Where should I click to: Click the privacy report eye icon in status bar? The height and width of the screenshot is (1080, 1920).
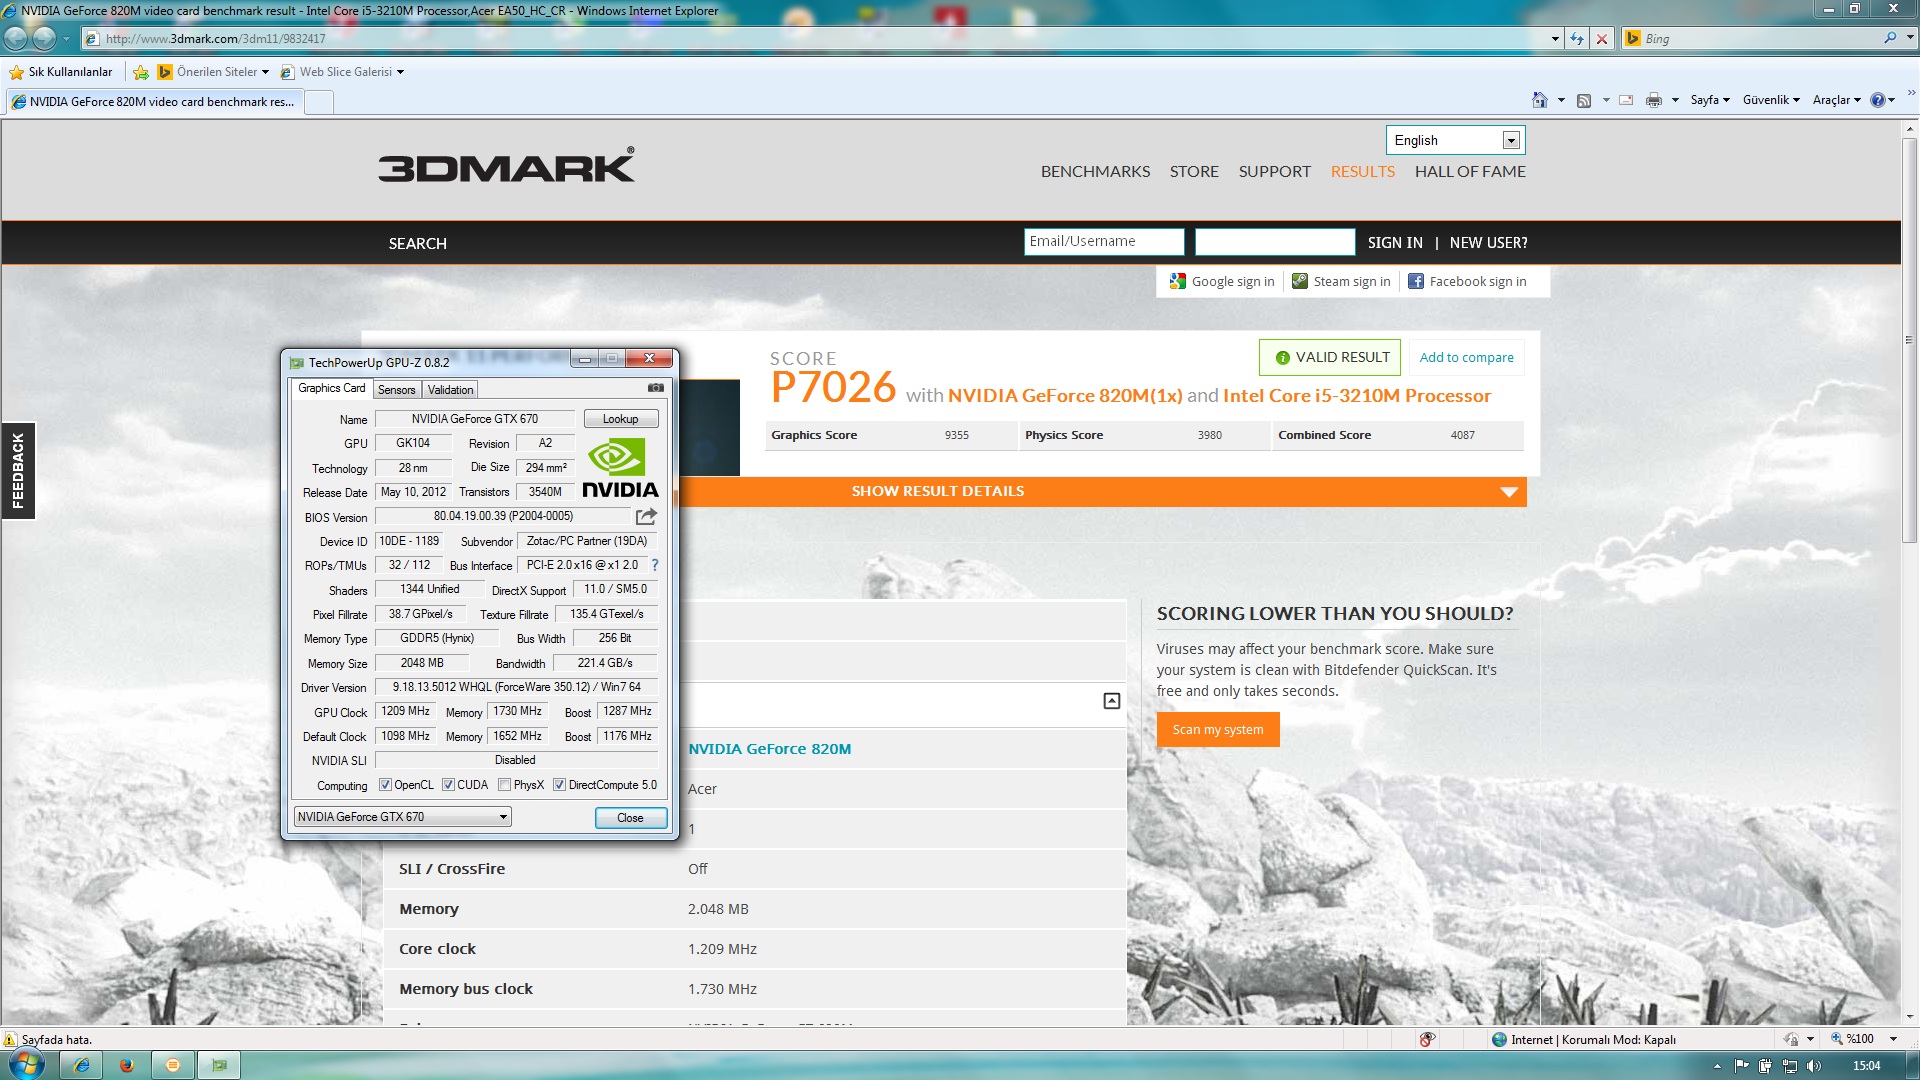coord(1427,1039)
